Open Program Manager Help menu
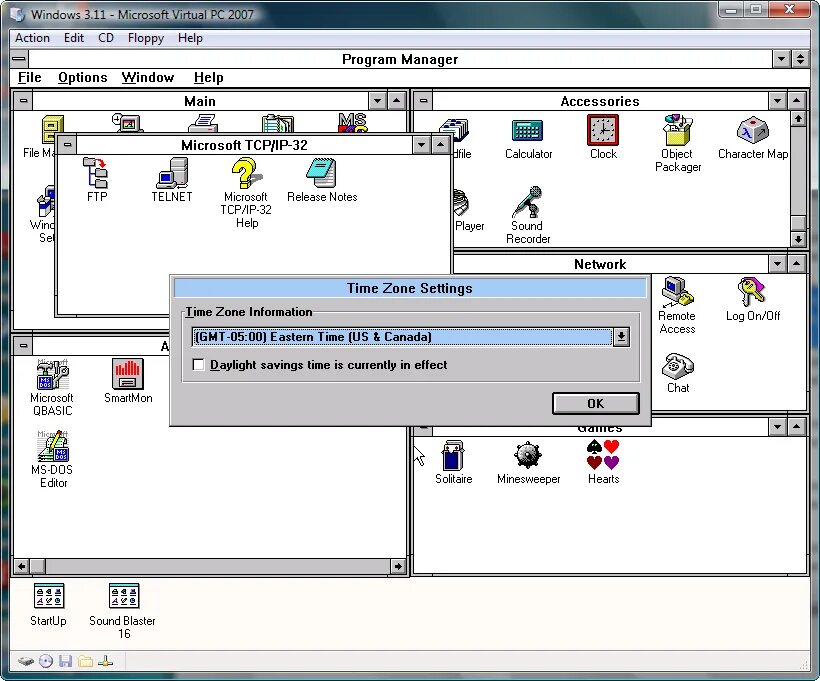 pyautogui.click(x=209, y=77)
